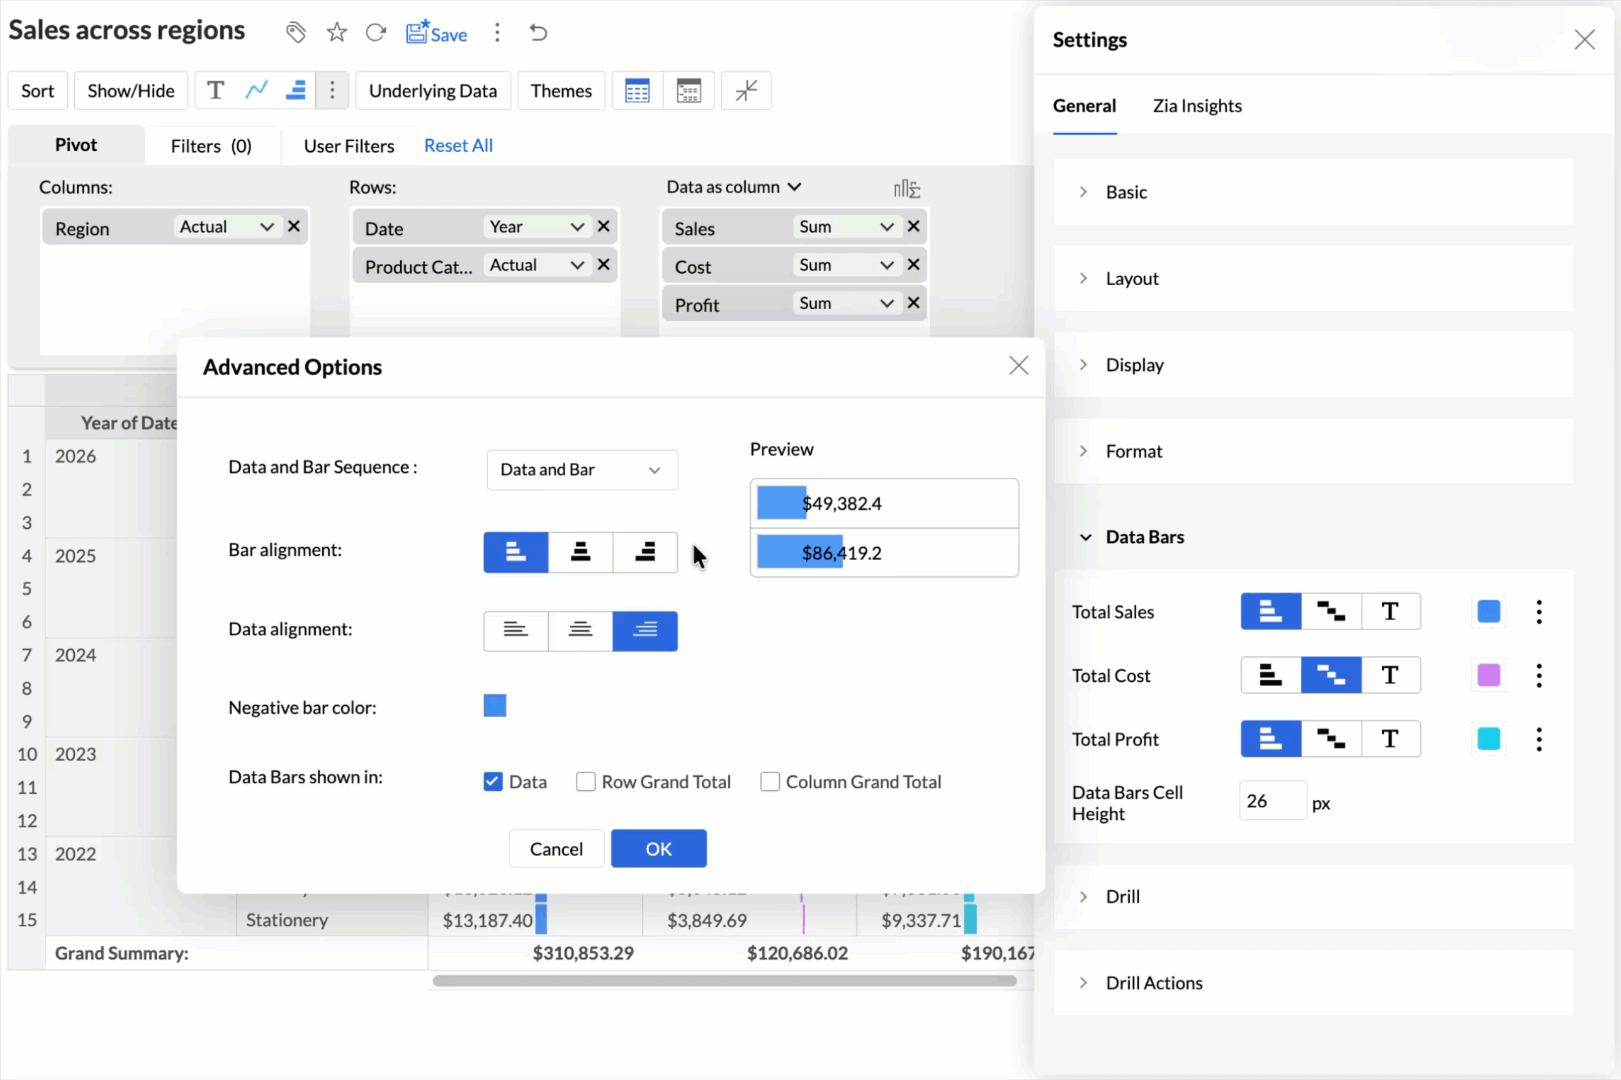1621x1080 pixels.
Task: Check the Column Grand Total option
Action: coord(770,782)
